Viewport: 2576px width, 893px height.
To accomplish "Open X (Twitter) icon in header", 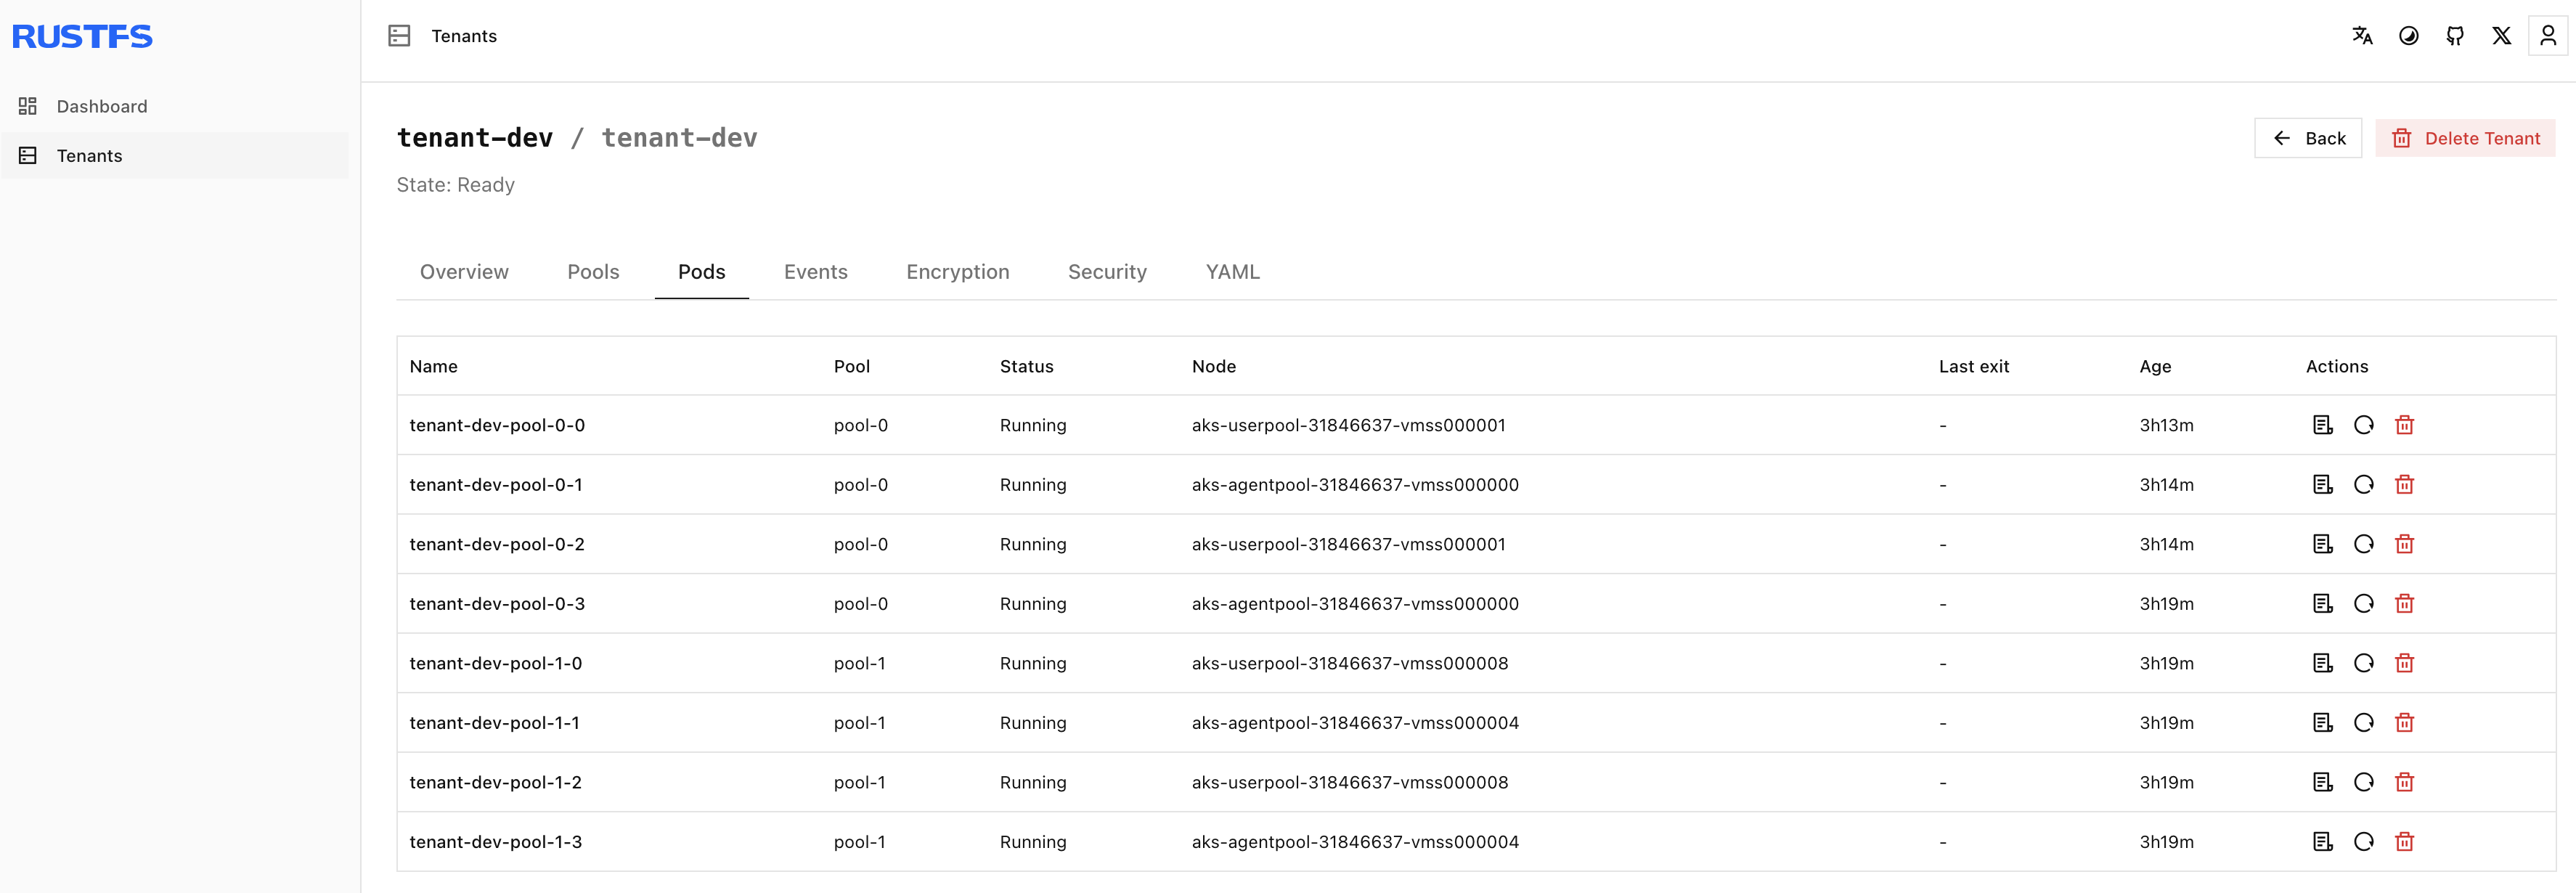I will 2501,36.
